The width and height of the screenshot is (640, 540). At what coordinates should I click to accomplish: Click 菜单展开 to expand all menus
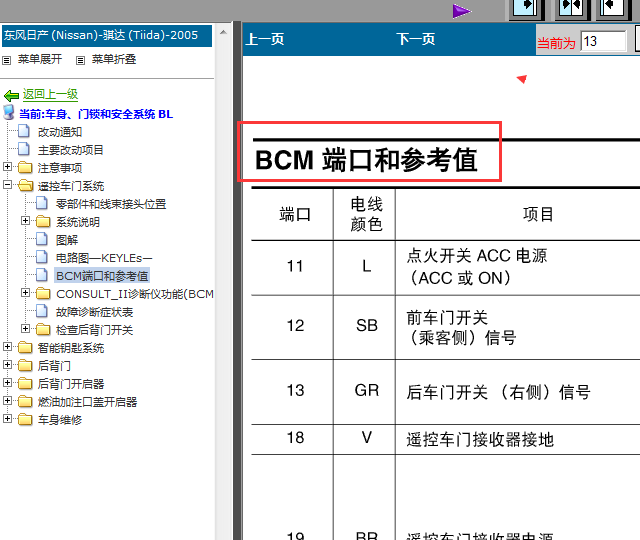40,60
